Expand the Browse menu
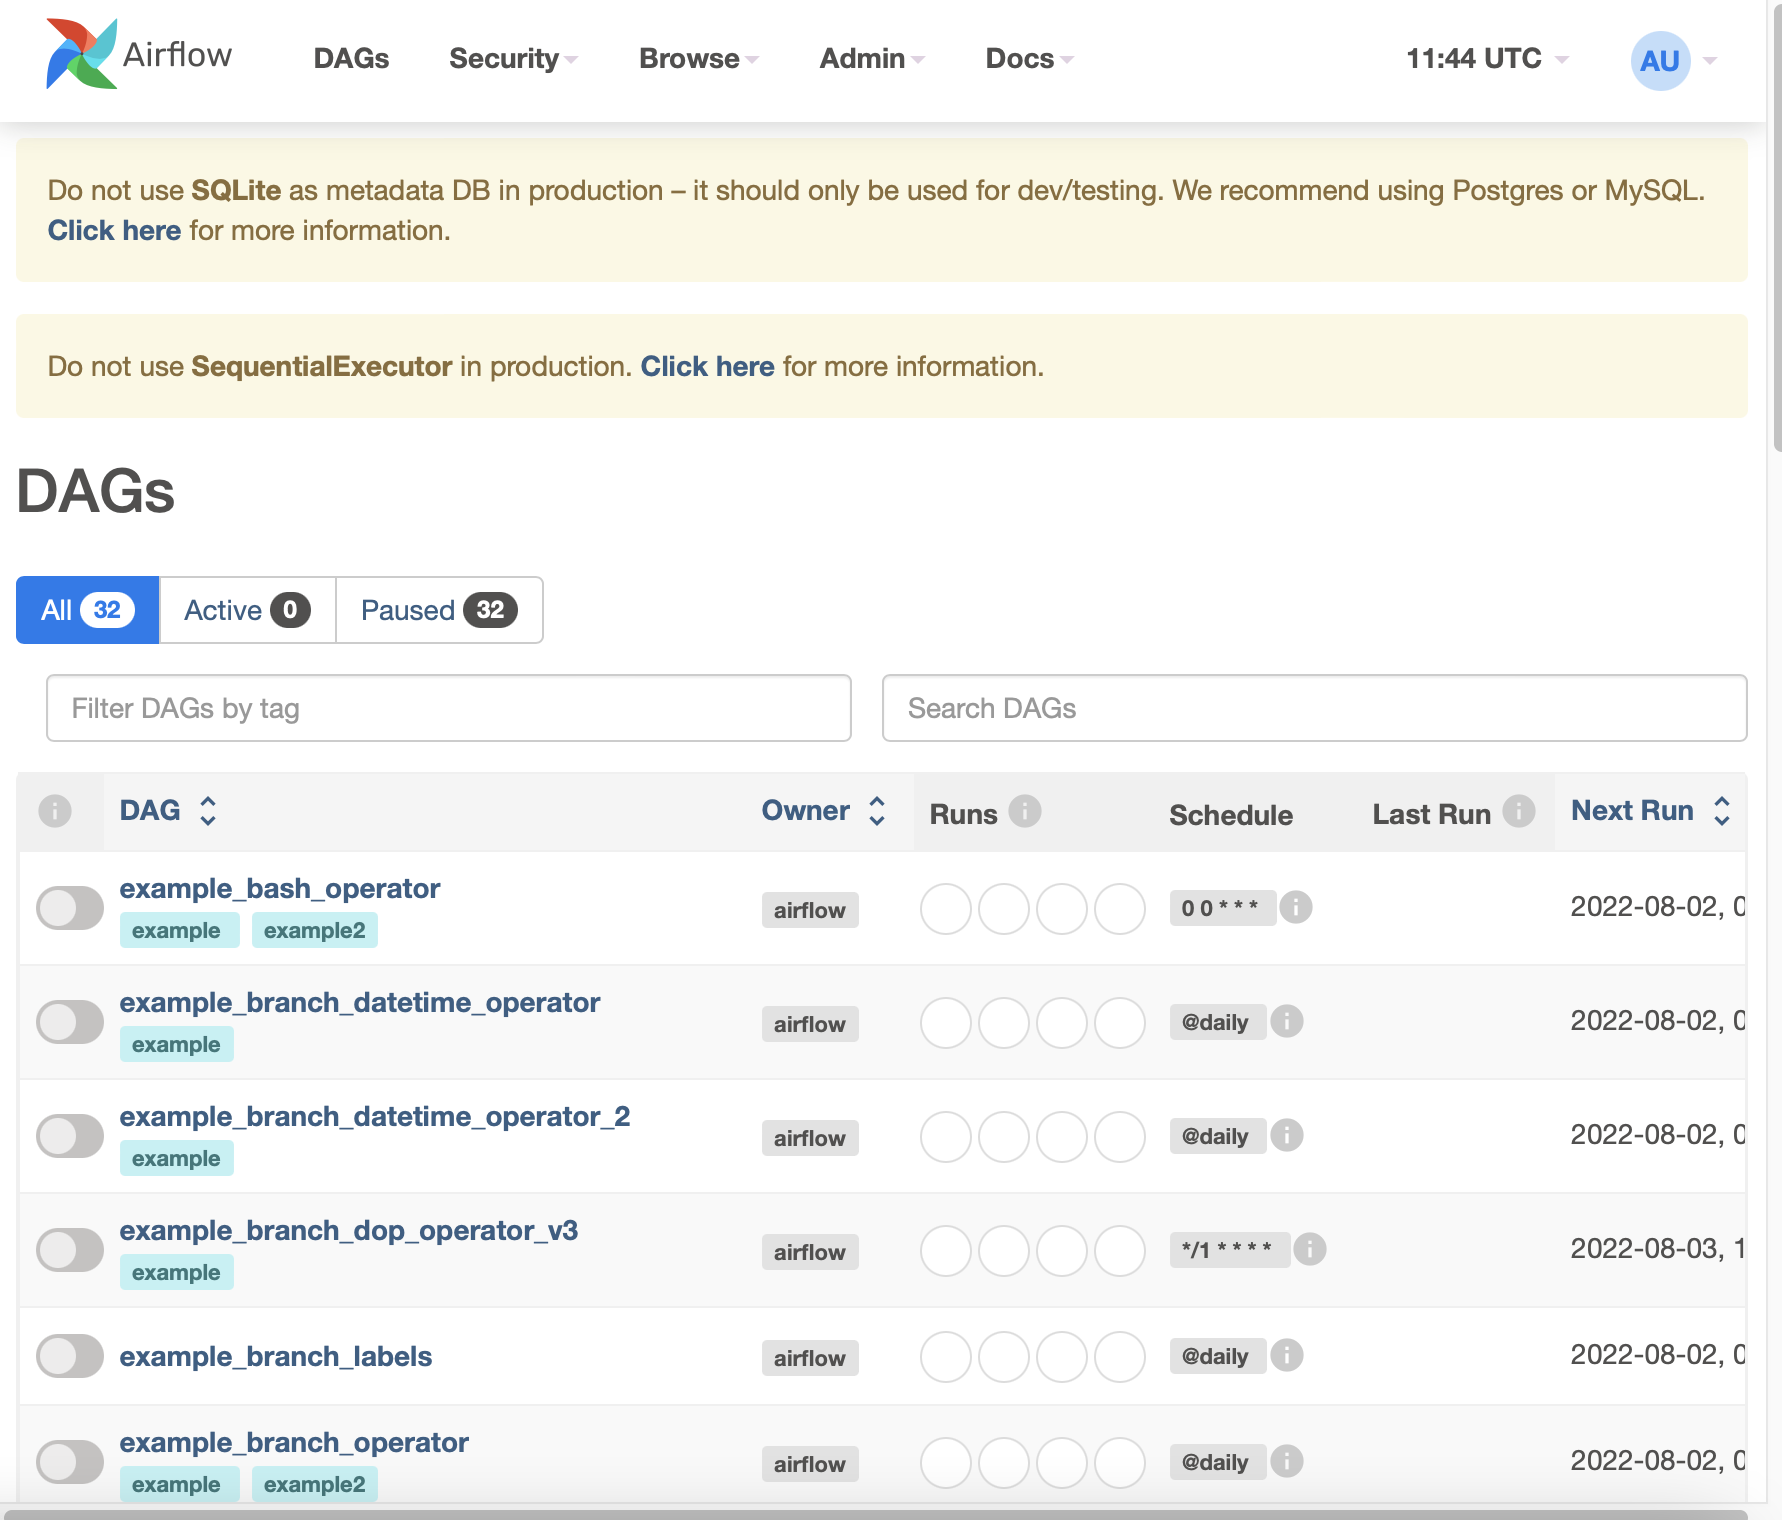 coord(699,59)
